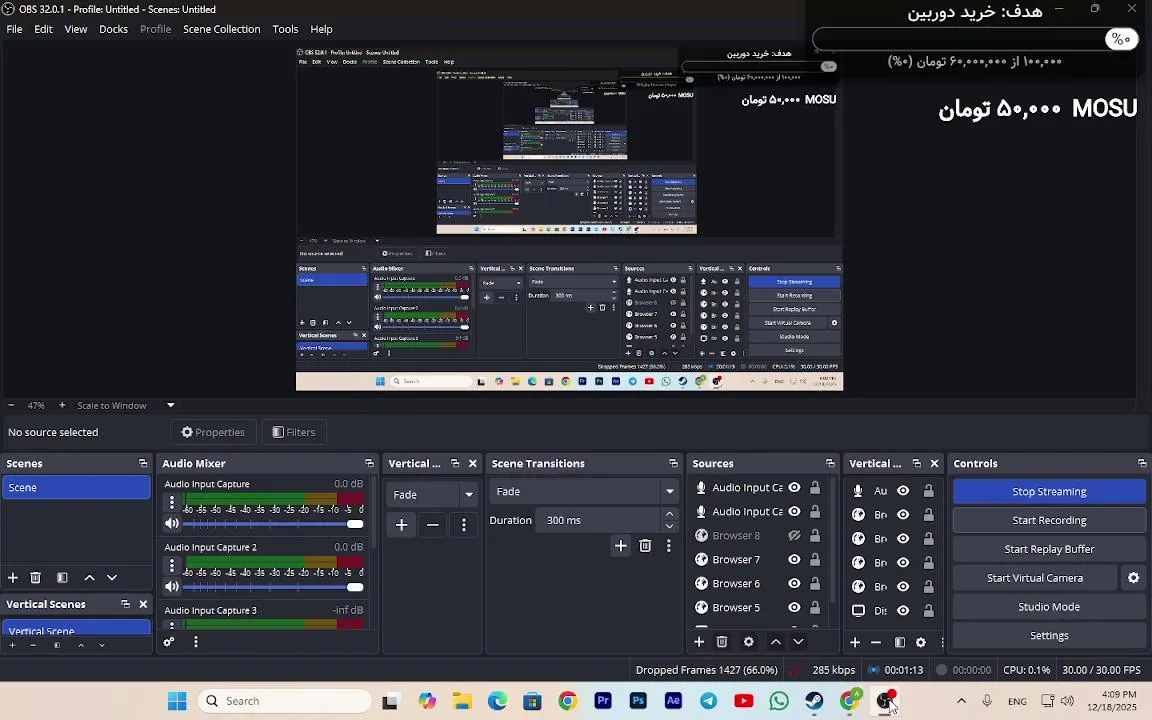Image resolution: width=1152 pixels, height=720 pixels.
Task: Hide the Dis source in vertical sources
Action: click(x=903, y=611)
